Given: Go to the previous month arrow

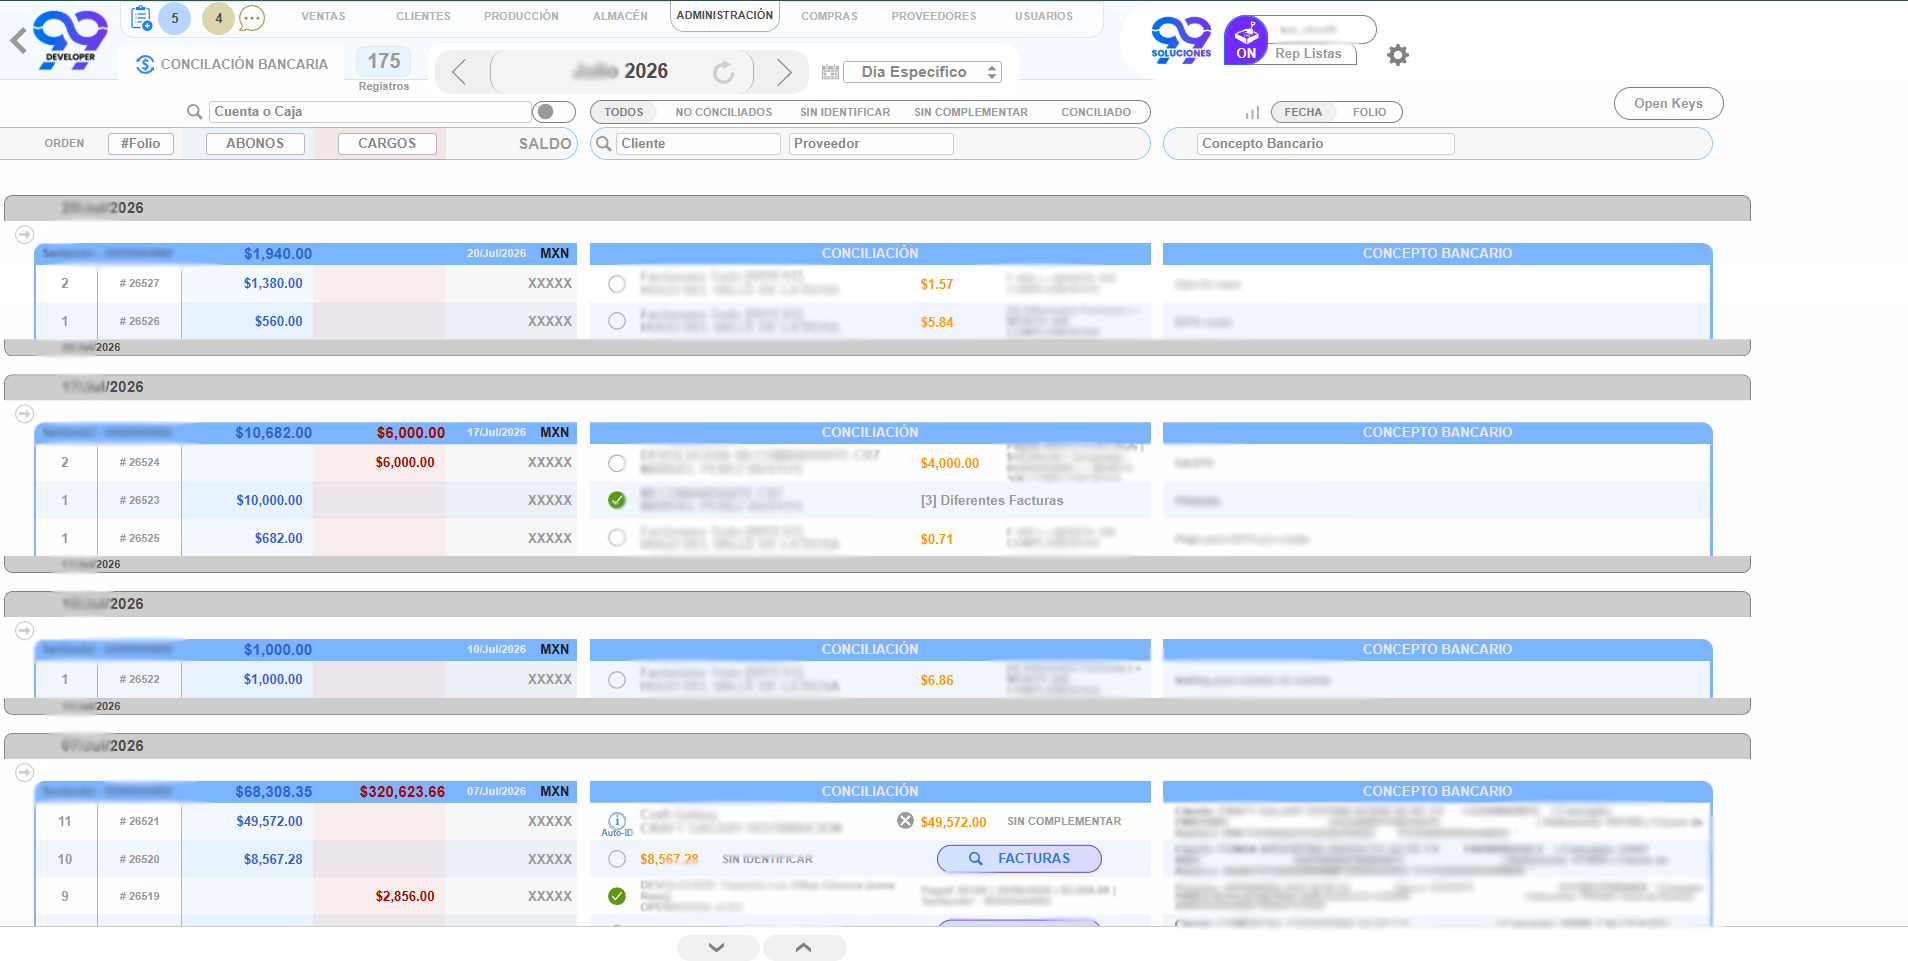Looking at the screenshot, I should coord(459,72).
